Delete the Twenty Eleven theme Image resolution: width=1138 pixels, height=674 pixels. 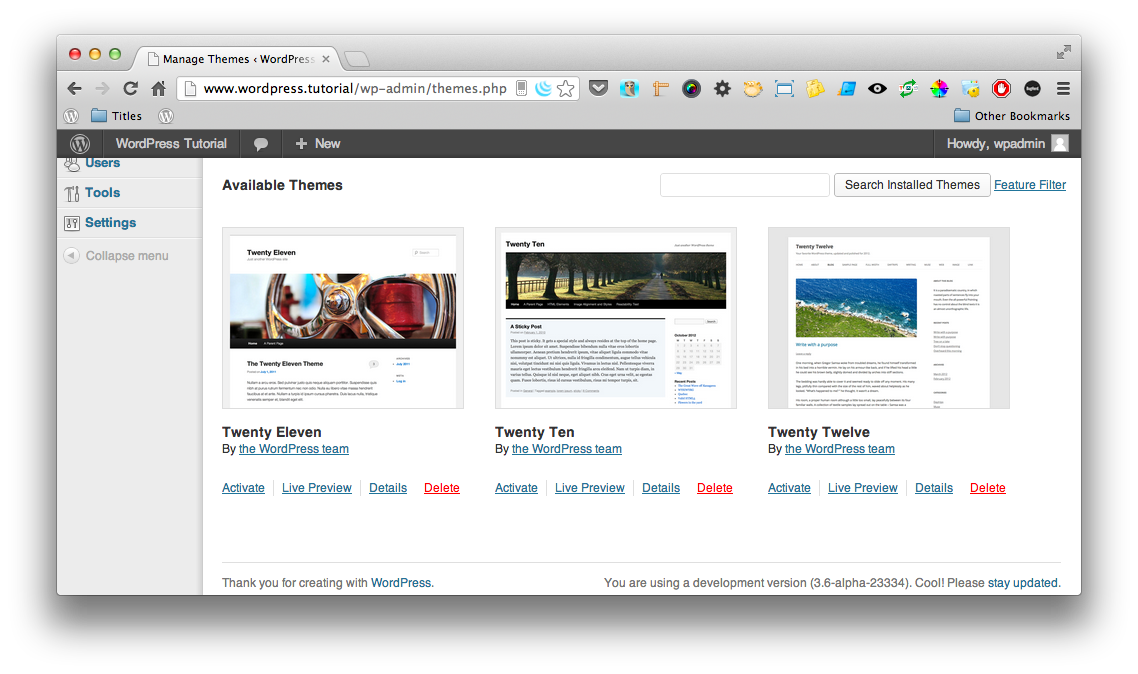441,488
